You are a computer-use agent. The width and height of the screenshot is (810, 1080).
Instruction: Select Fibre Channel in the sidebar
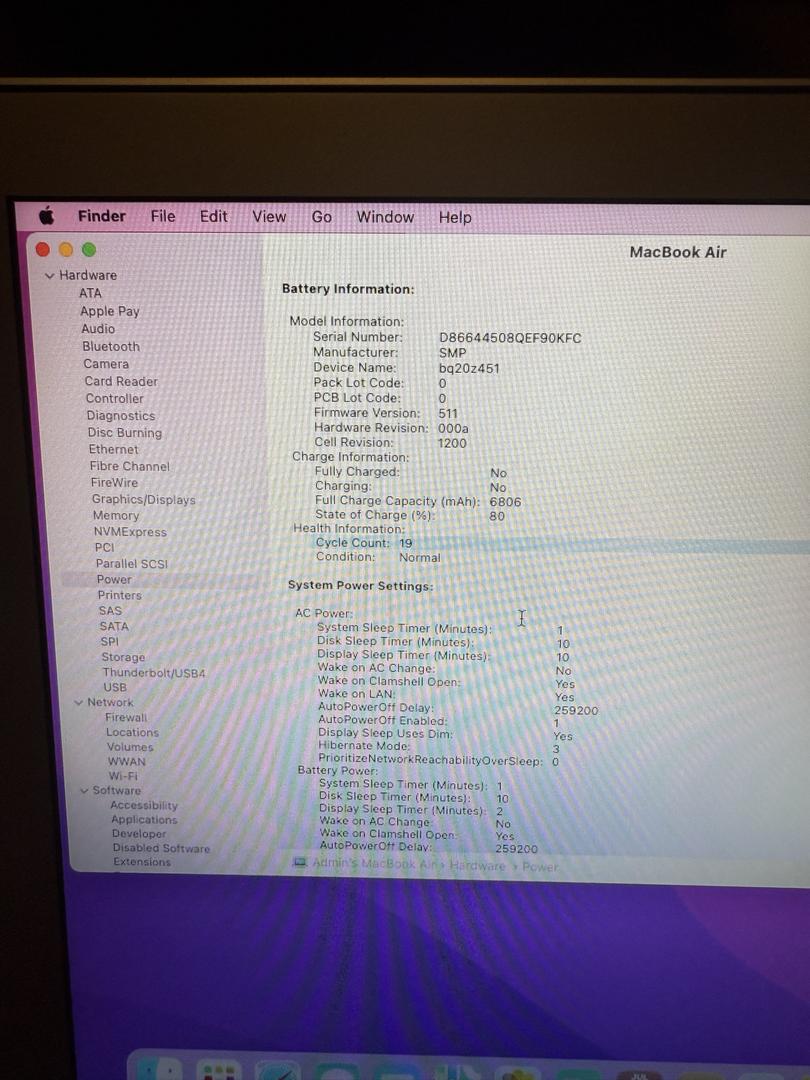pos(129,466)
